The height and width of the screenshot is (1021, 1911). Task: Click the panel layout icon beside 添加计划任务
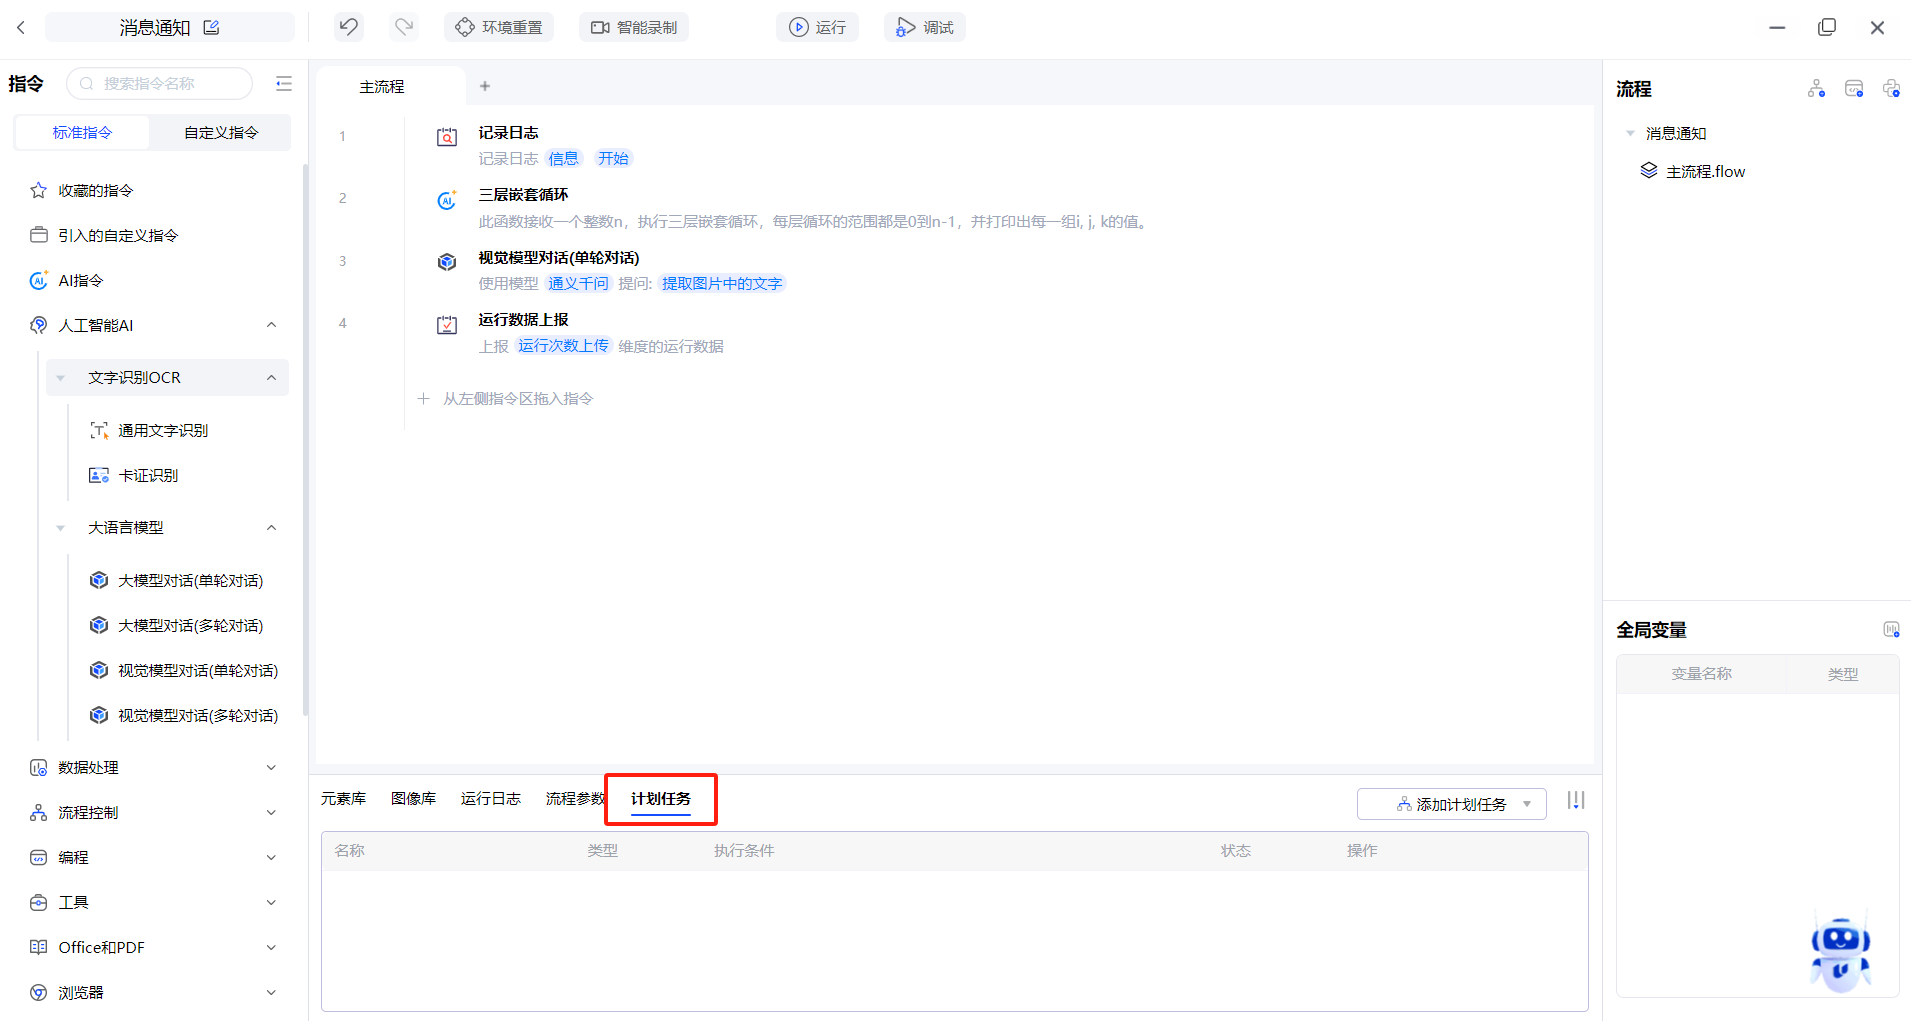[x=1576, y=801]
